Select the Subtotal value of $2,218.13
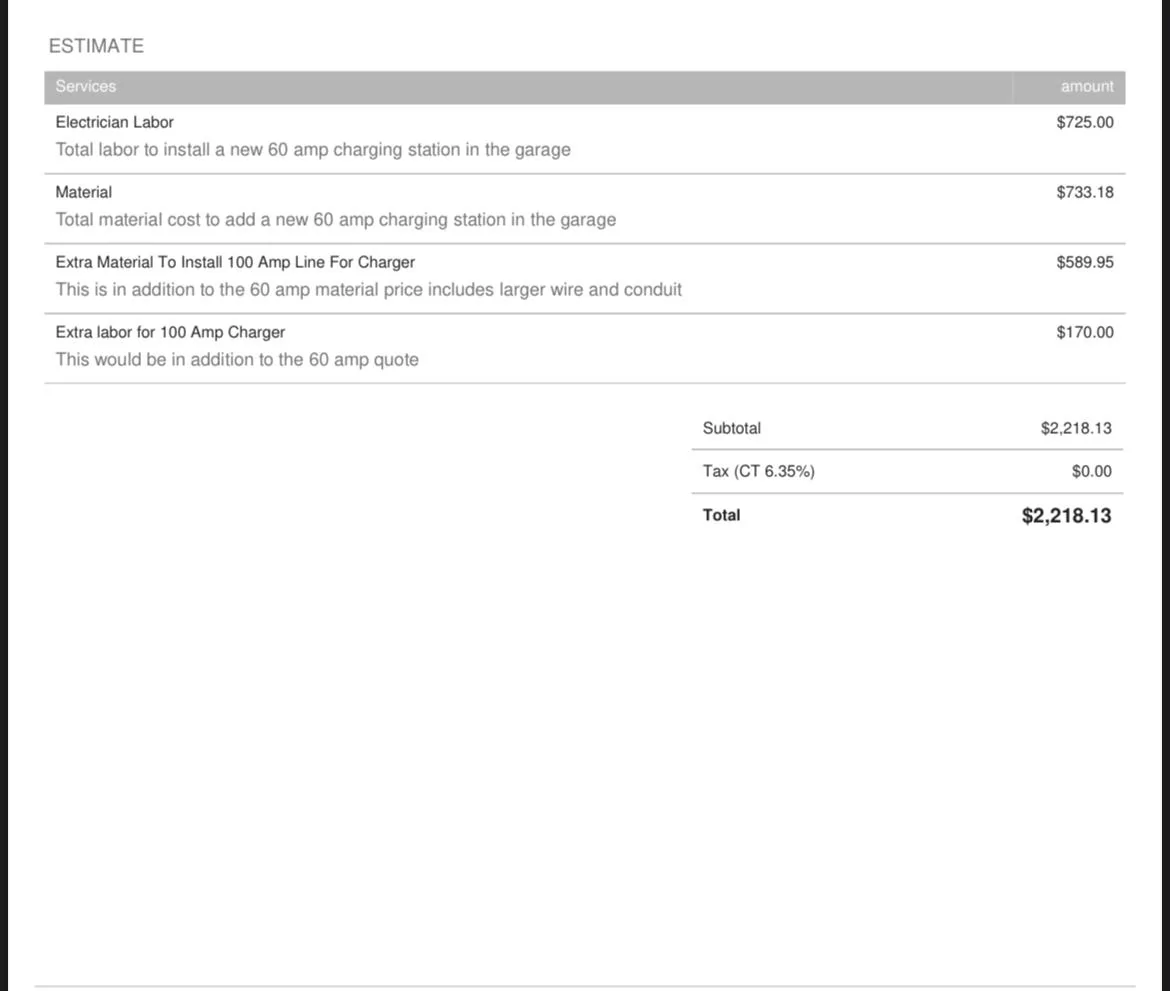 (1075, 428)
